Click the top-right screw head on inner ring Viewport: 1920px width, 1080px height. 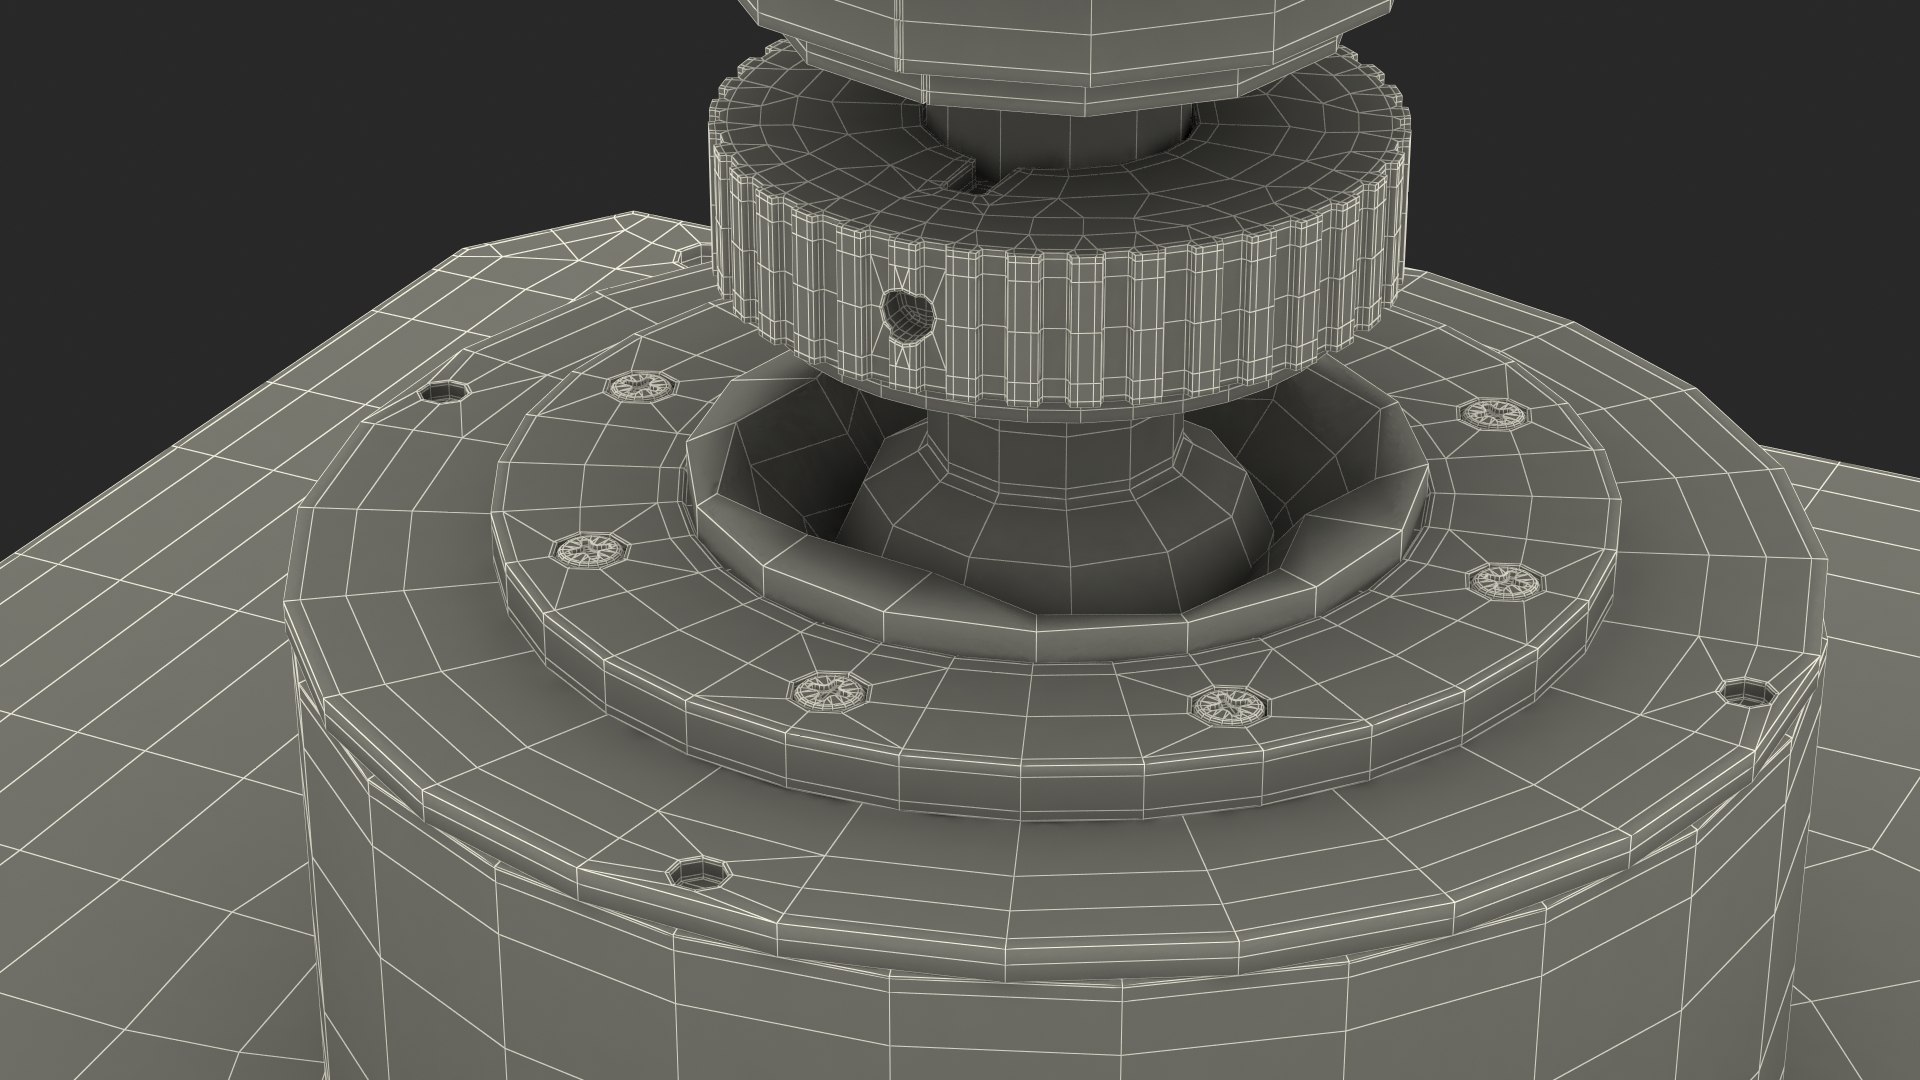(x=1495, y=412)
